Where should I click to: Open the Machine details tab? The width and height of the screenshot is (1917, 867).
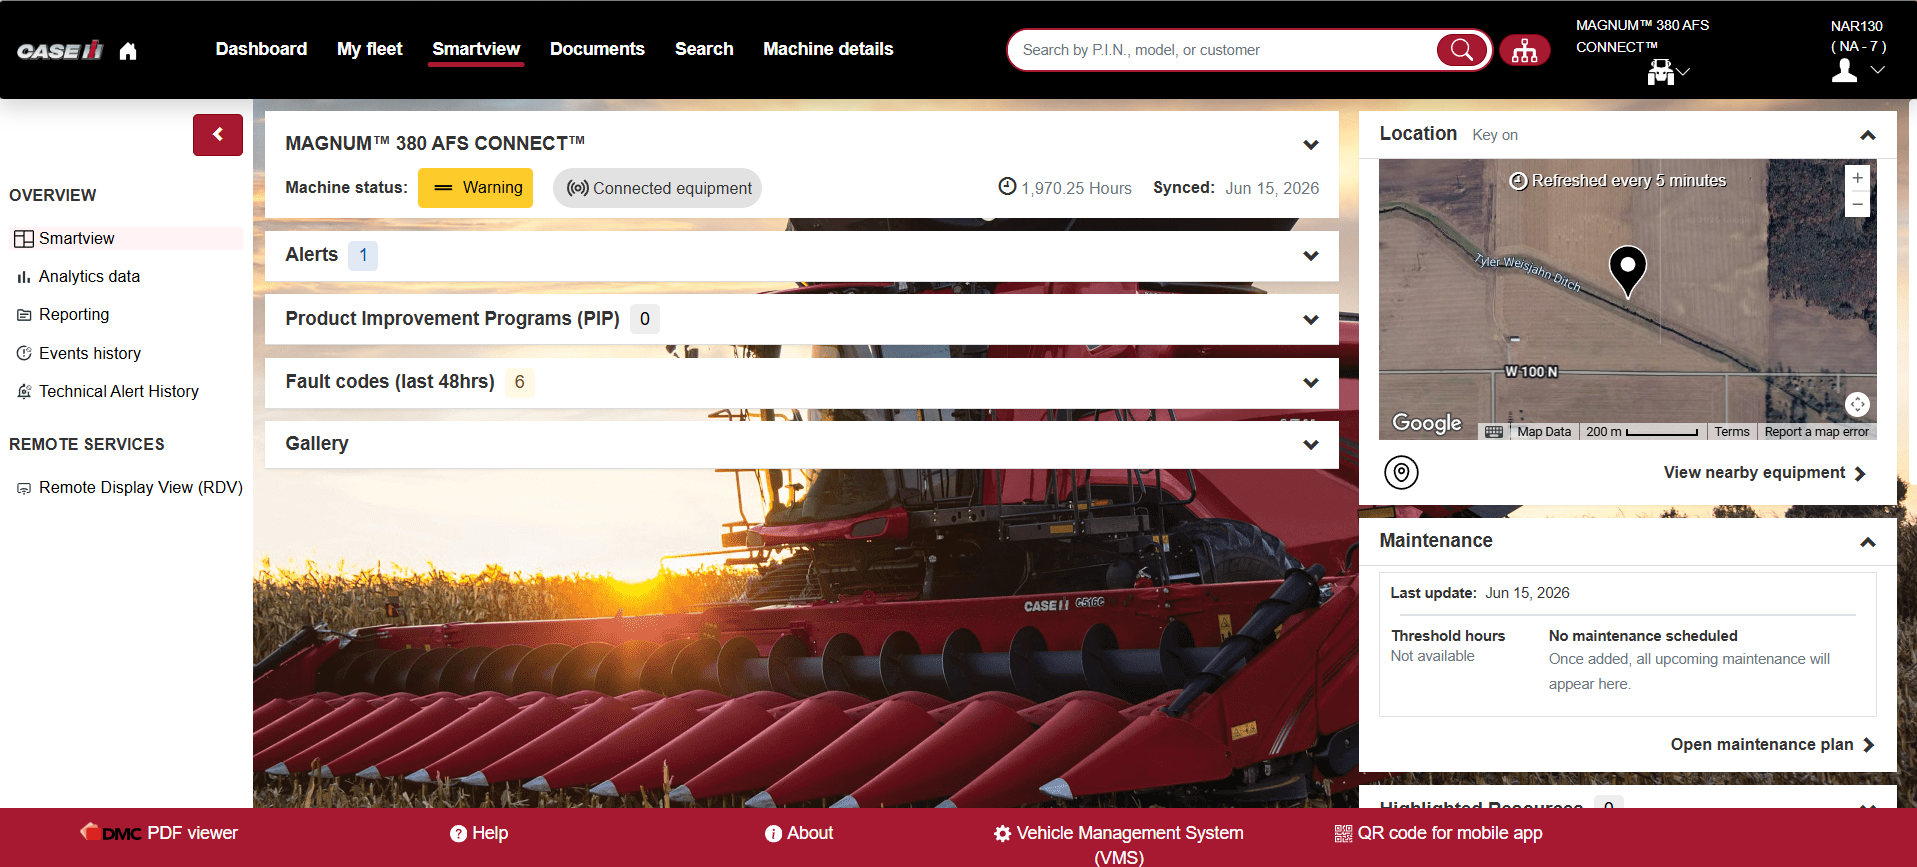pos(828,49)
